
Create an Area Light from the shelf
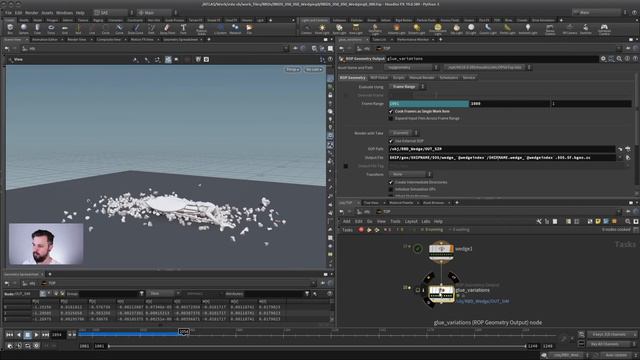pos(356,29)
